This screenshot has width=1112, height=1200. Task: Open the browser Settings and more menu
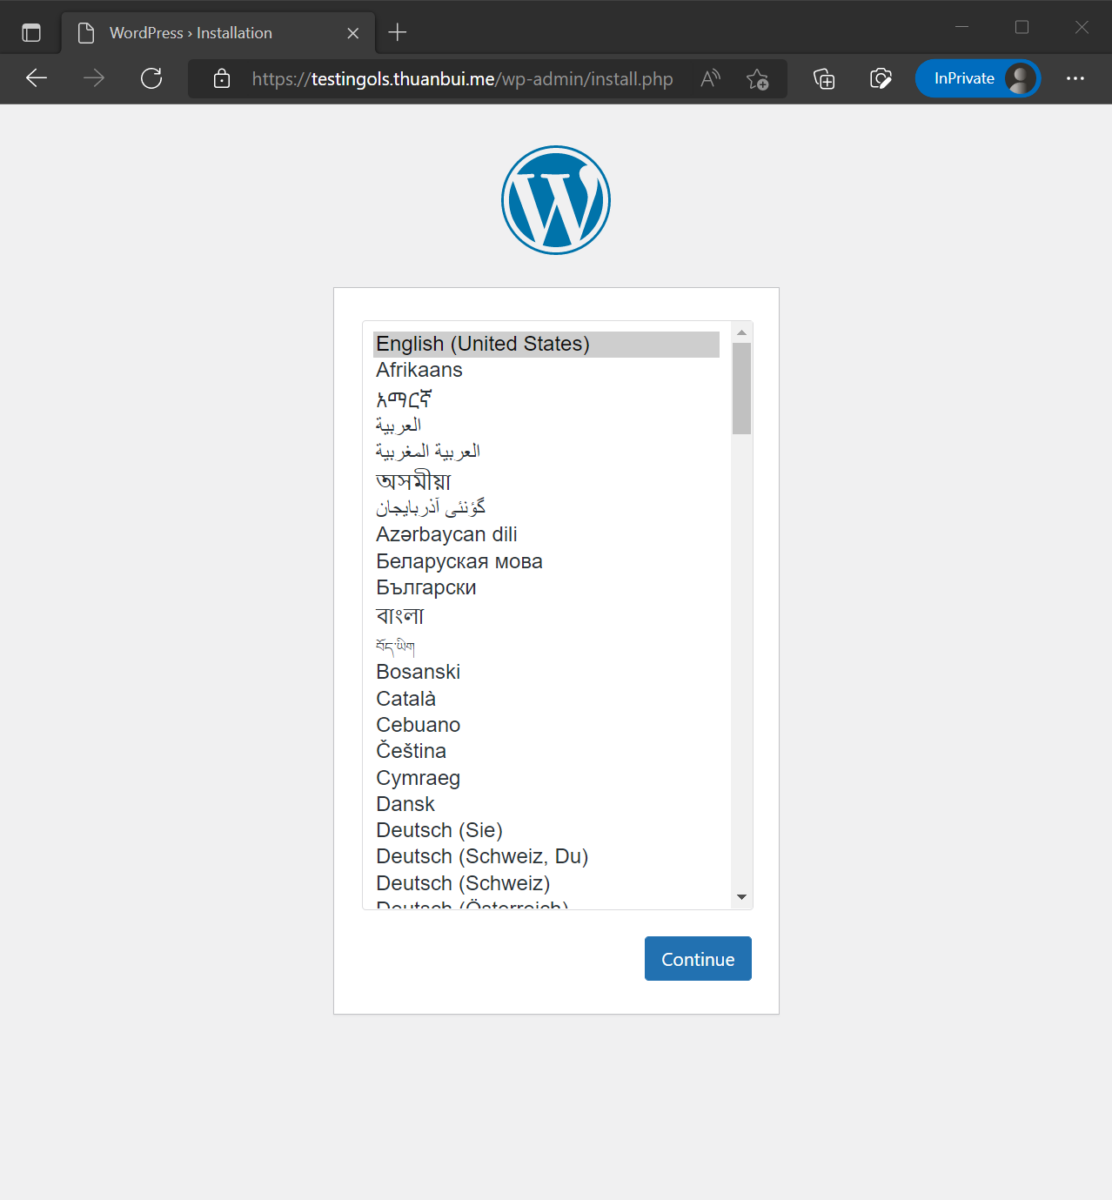tap(1075, 78)
